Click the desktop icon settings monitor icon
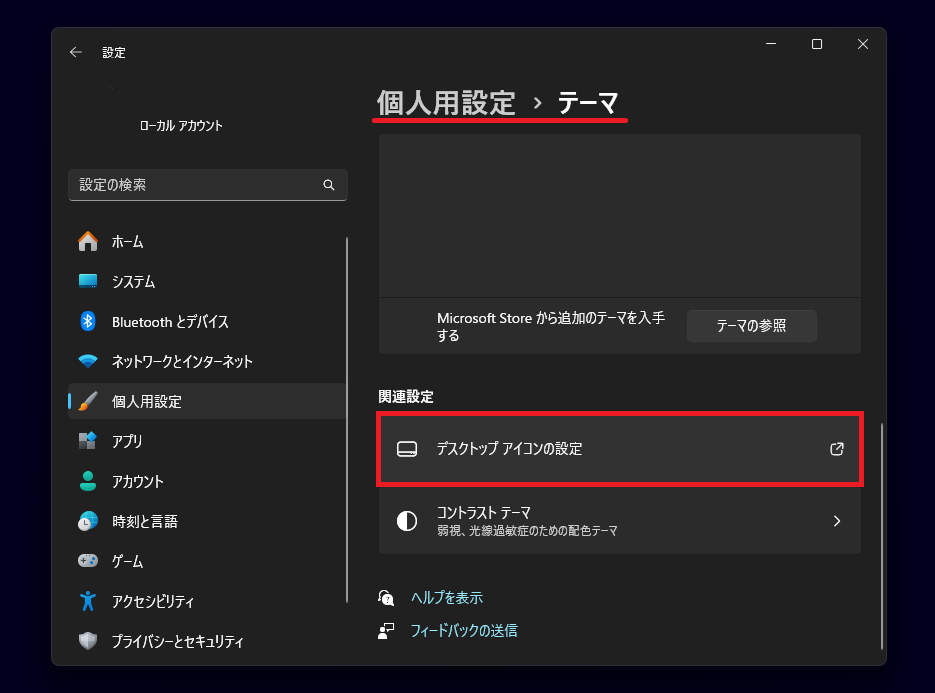The height and width of the screenshot is (693, 935). (x=407, y=449)
